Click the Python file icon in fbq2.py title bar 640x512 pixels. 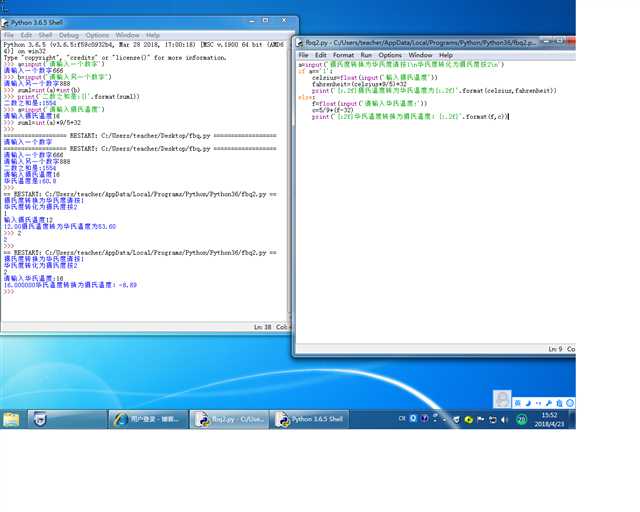(300, 43)
